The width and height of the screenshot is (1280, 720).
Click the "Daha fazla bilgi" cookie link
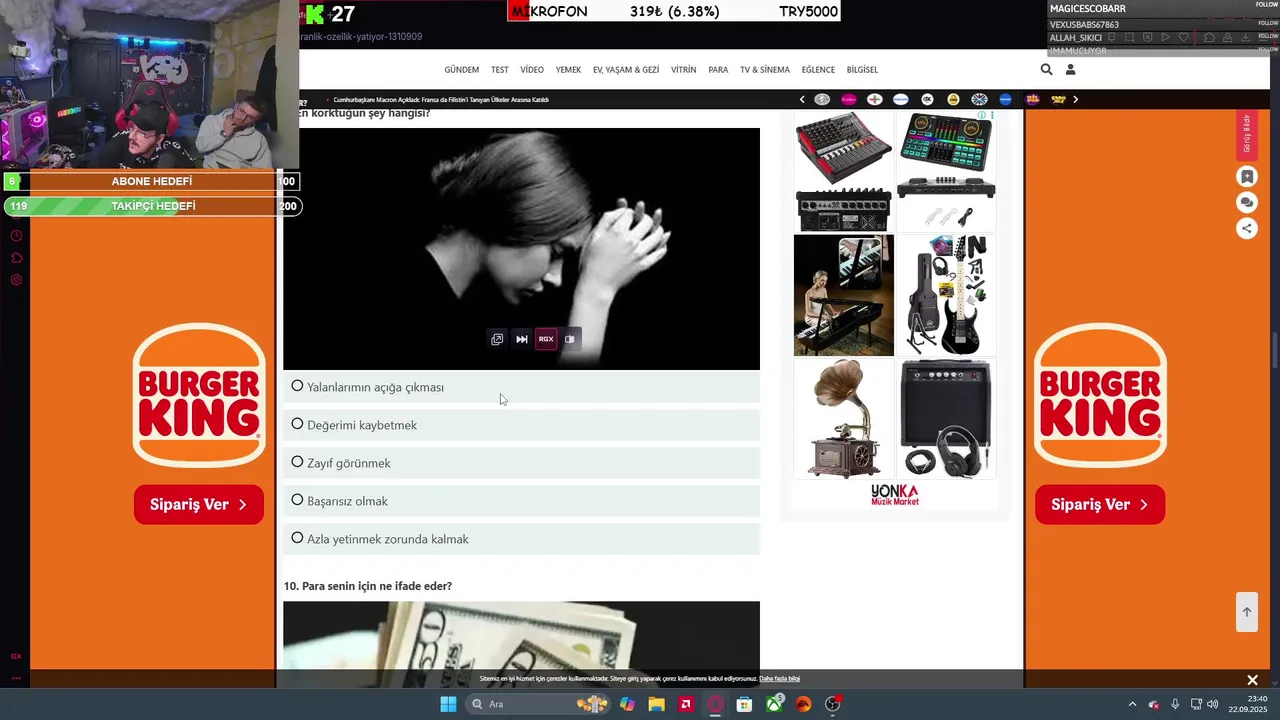779,679
